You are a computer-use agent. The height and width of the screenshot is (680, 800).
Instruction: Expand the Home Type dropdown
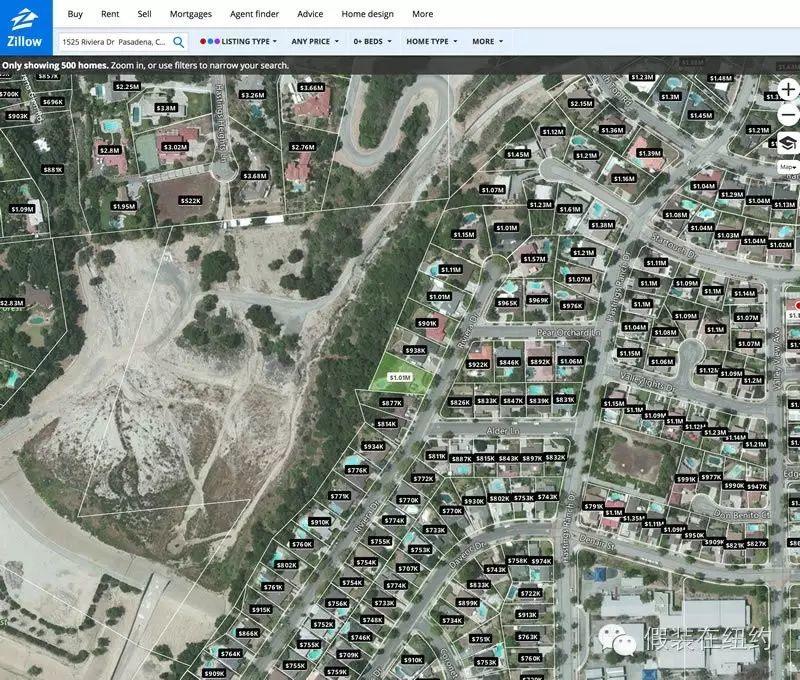click(431, 42)
